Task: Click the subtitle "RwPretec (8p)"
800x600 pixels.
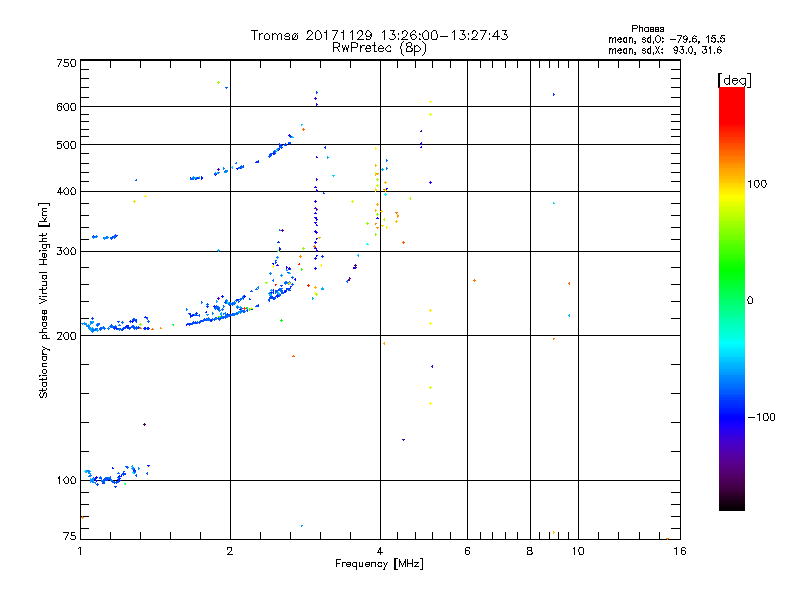Action: [379, 48]
